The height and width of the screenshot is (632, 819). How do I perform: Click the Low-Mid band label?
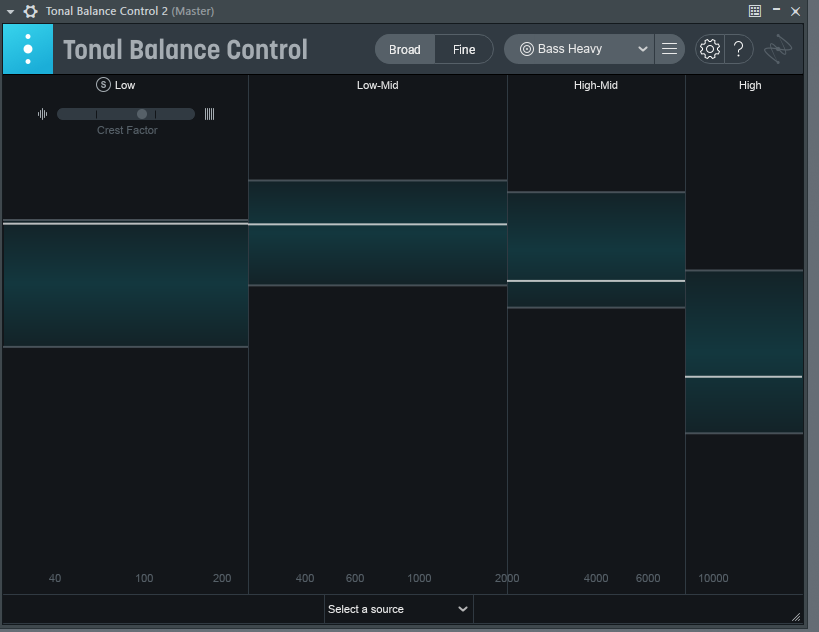pos(377,85)
